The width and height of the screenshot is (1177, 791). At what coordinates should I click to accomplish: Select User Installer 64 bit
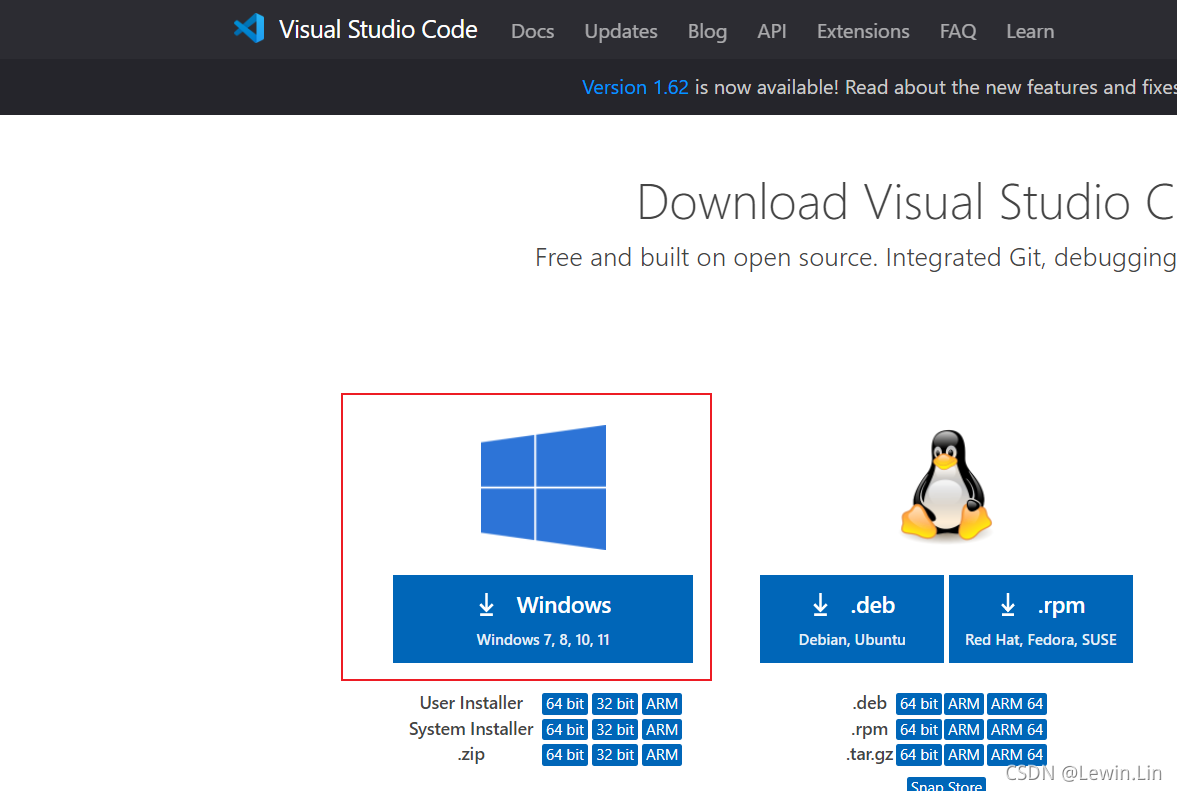564,704
